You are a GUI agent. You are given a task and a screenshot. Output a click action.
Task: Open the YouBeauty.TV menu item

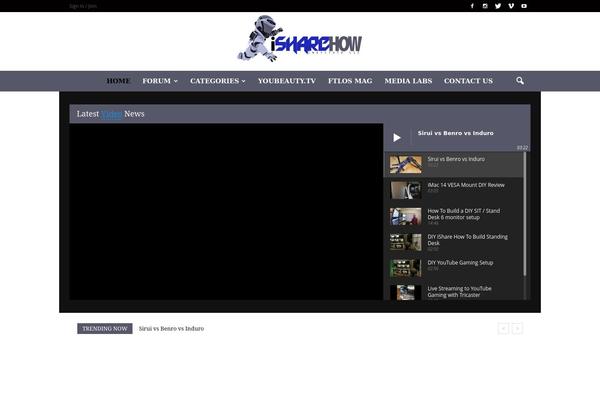287,81
